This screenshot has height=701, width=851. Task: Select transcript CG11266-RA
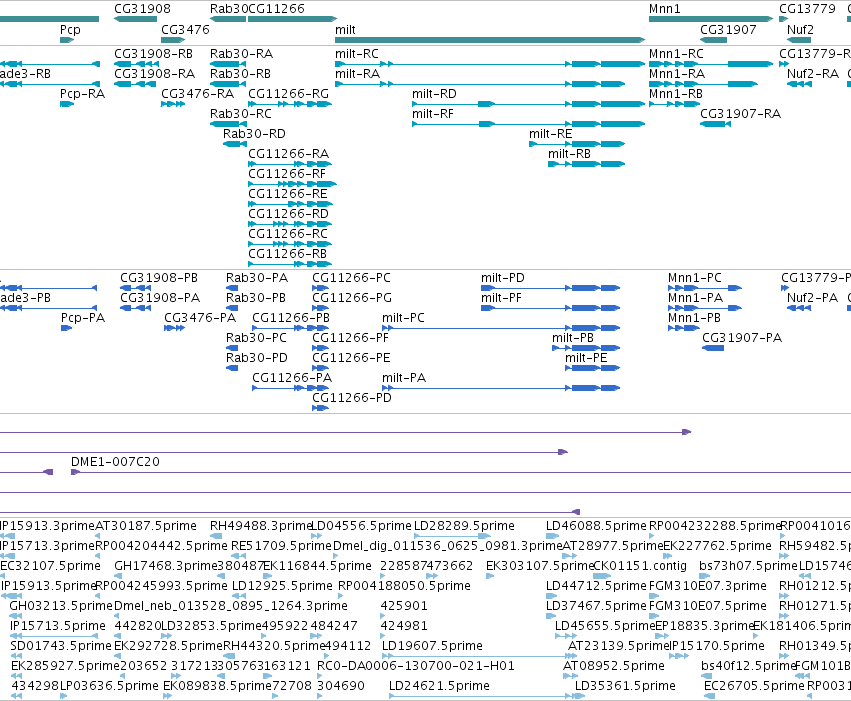pyautogui.click(x=289, y=154)
